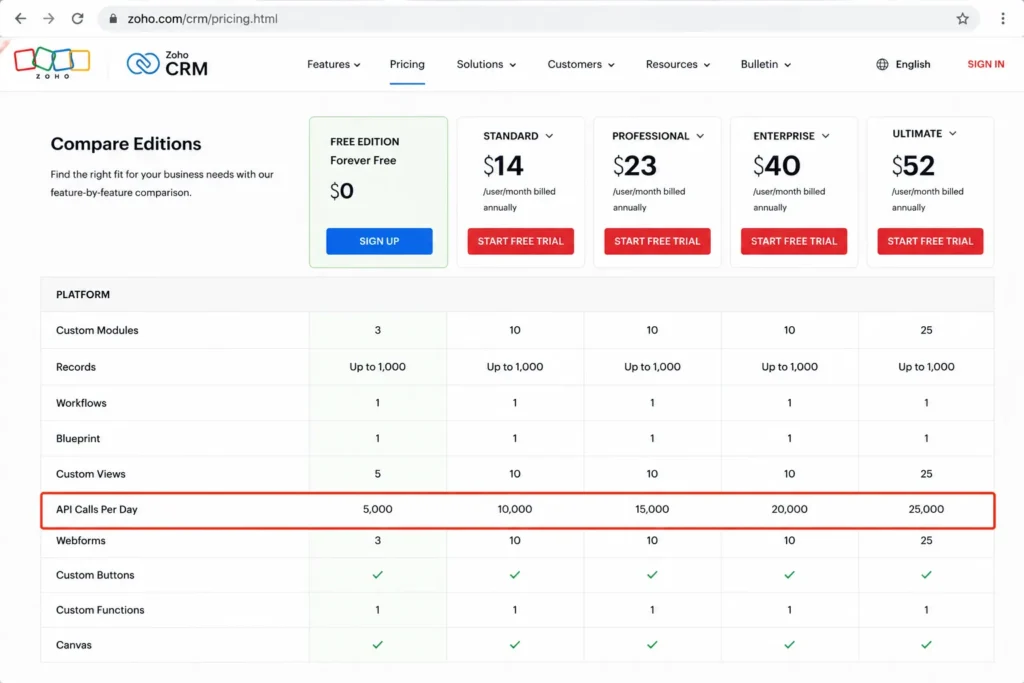Start free trial for Standard plan
1024x683 pixels.
520,241
